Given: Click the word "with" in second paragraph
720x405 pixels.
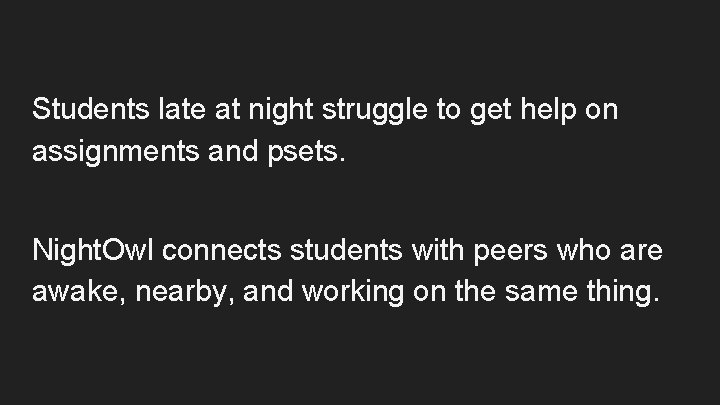Looking at the screenshot, I should (437, 250).
